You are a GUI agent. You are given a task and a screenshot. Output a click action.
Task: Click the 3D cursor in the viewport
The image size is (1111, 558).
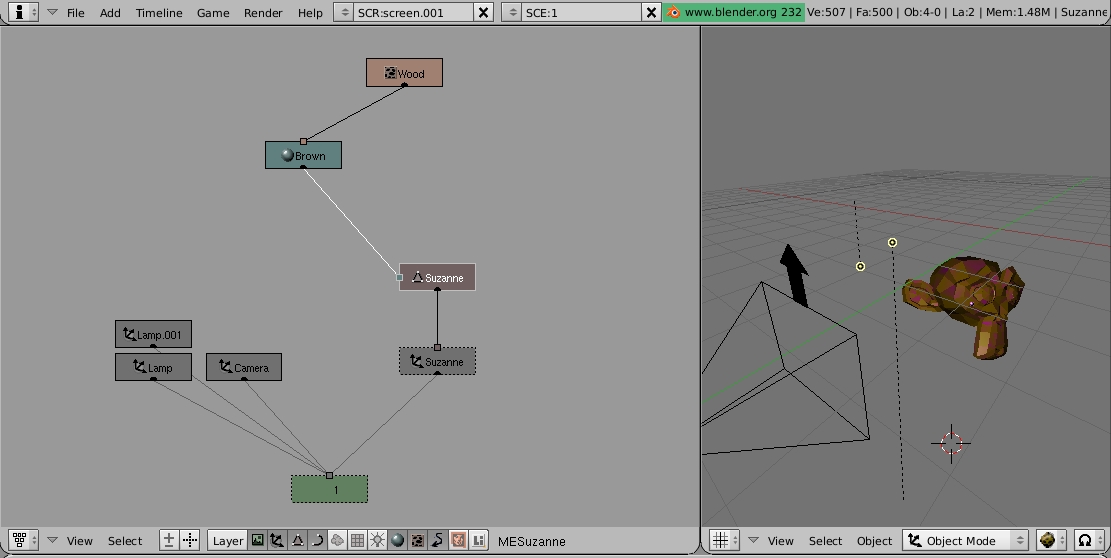(x=951, y=443)
